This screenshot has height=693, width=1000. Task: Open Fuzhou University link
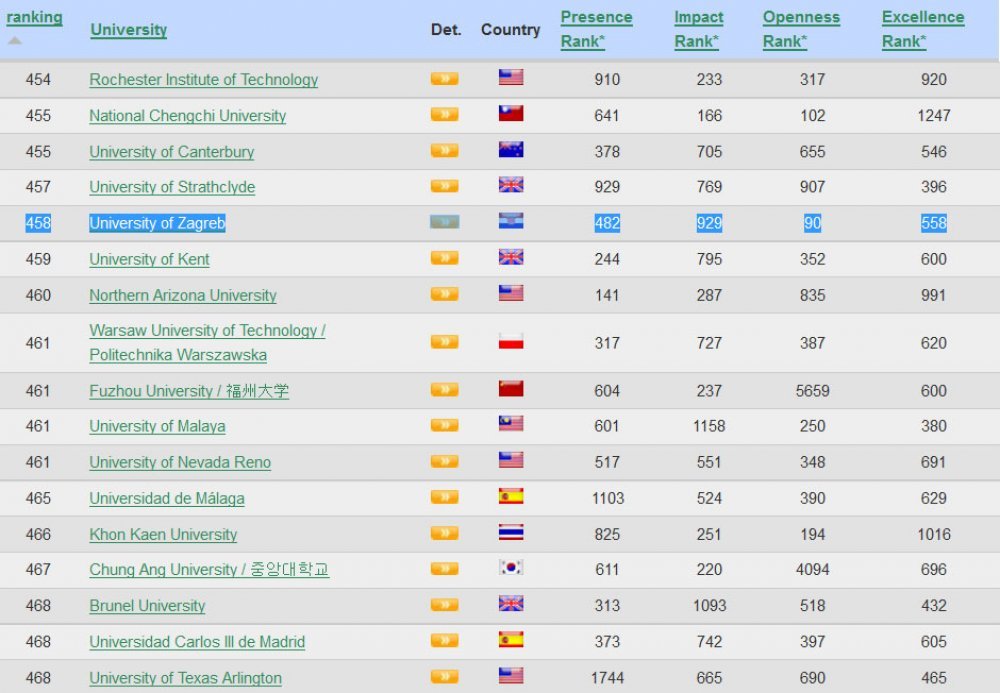coord(189,391)
